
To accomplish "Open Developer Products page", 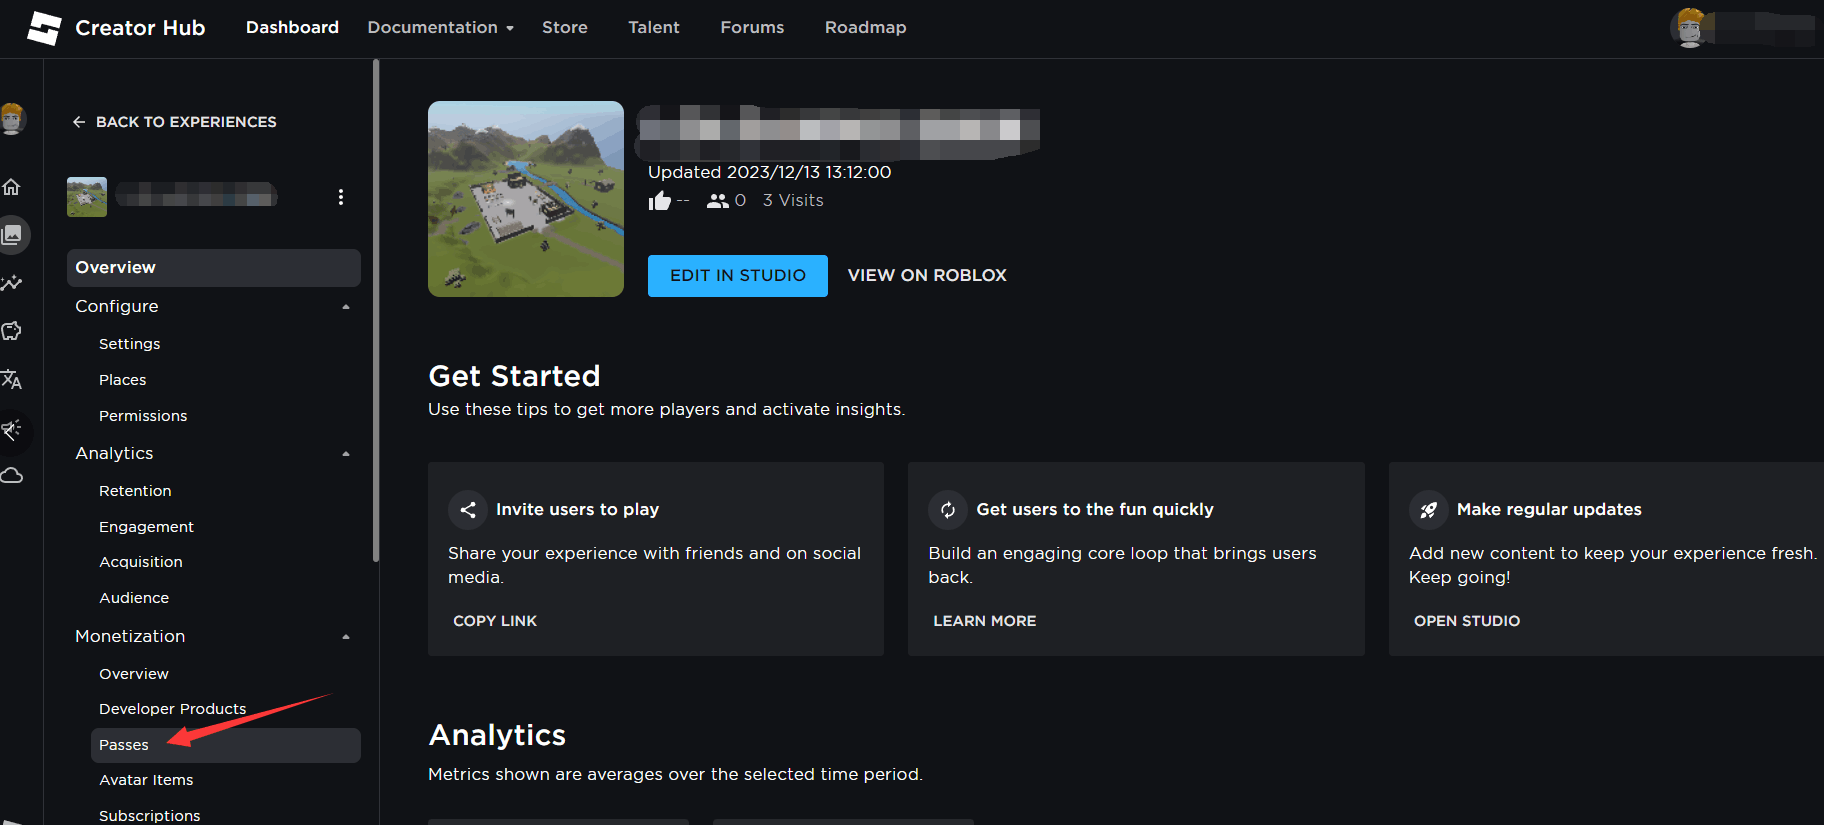I will pyautogui.click(x=172, y=709).
